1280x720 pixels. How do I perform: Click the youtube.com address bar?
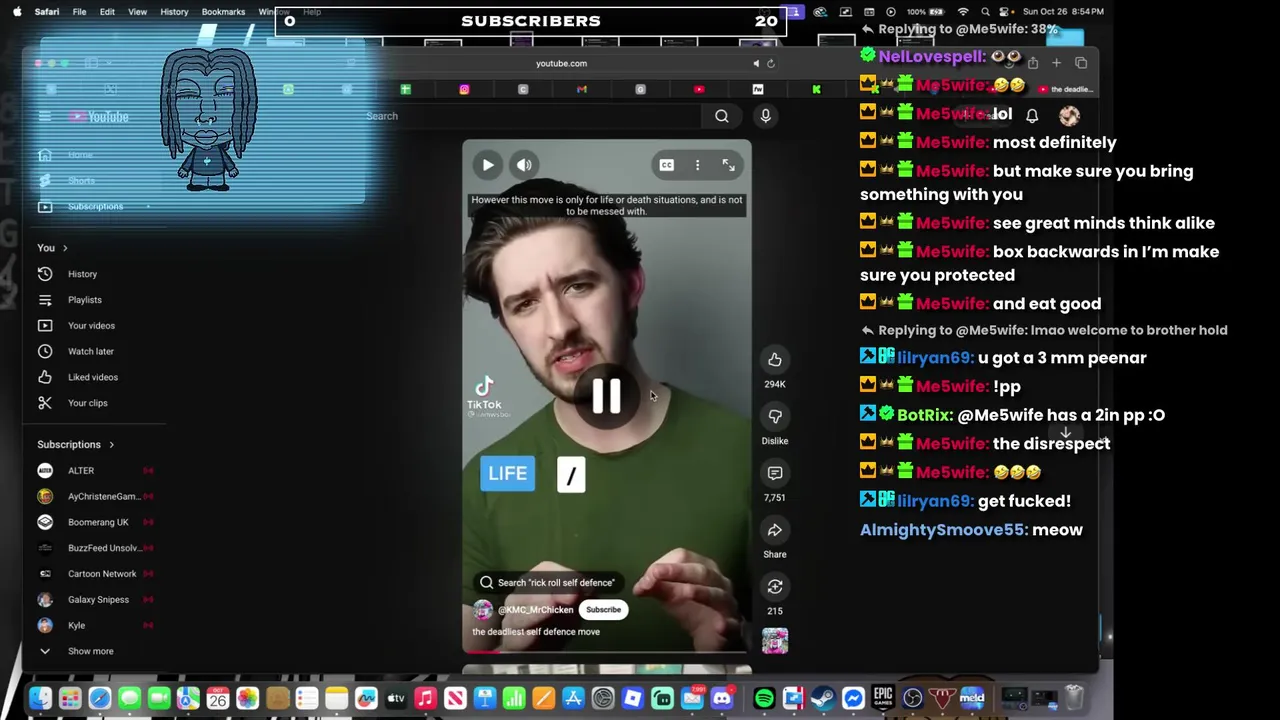point(561,63)
